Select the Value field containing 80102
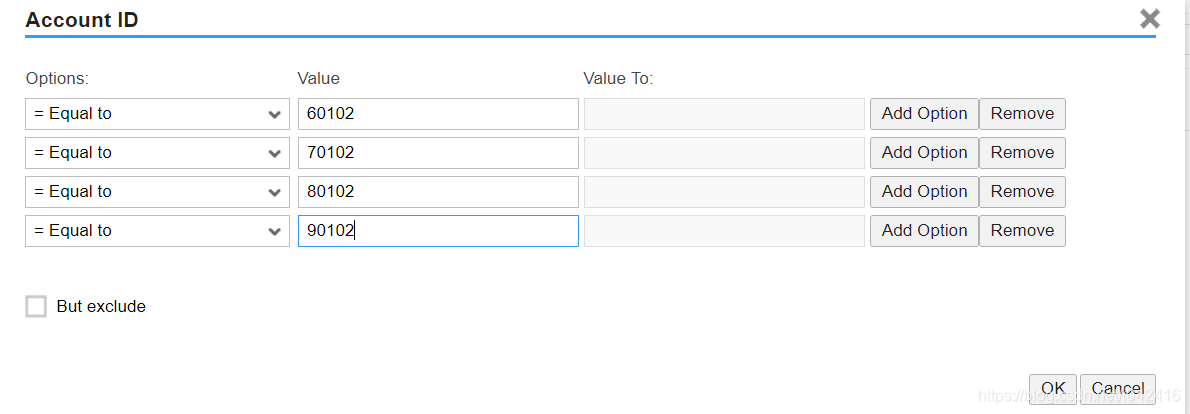The width and height of the screenshot is (1190, 414). 438,192
